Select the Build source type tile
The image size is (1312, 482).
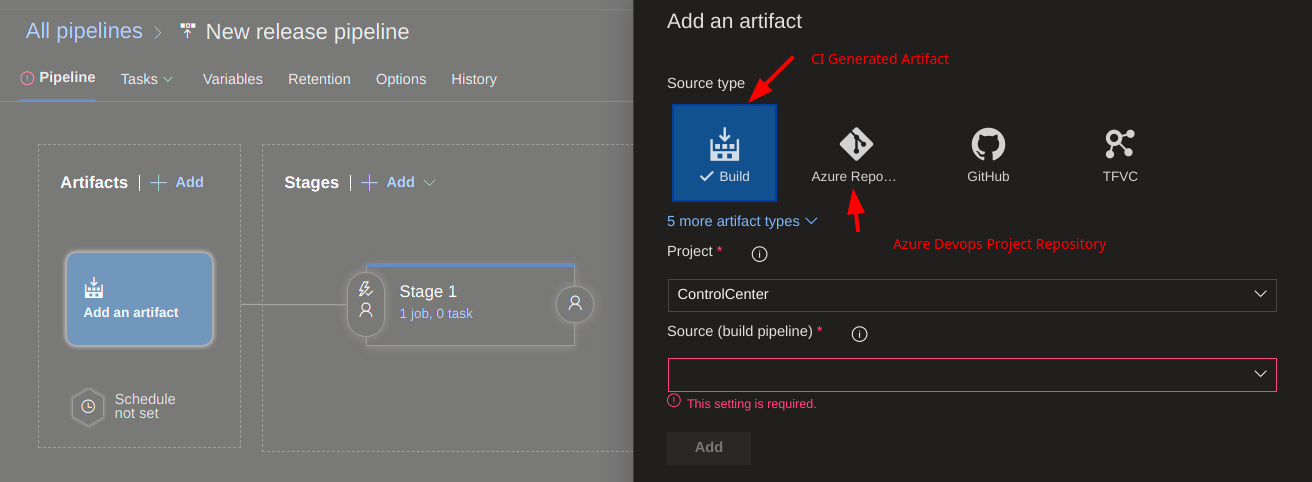[x=724, y=153]
